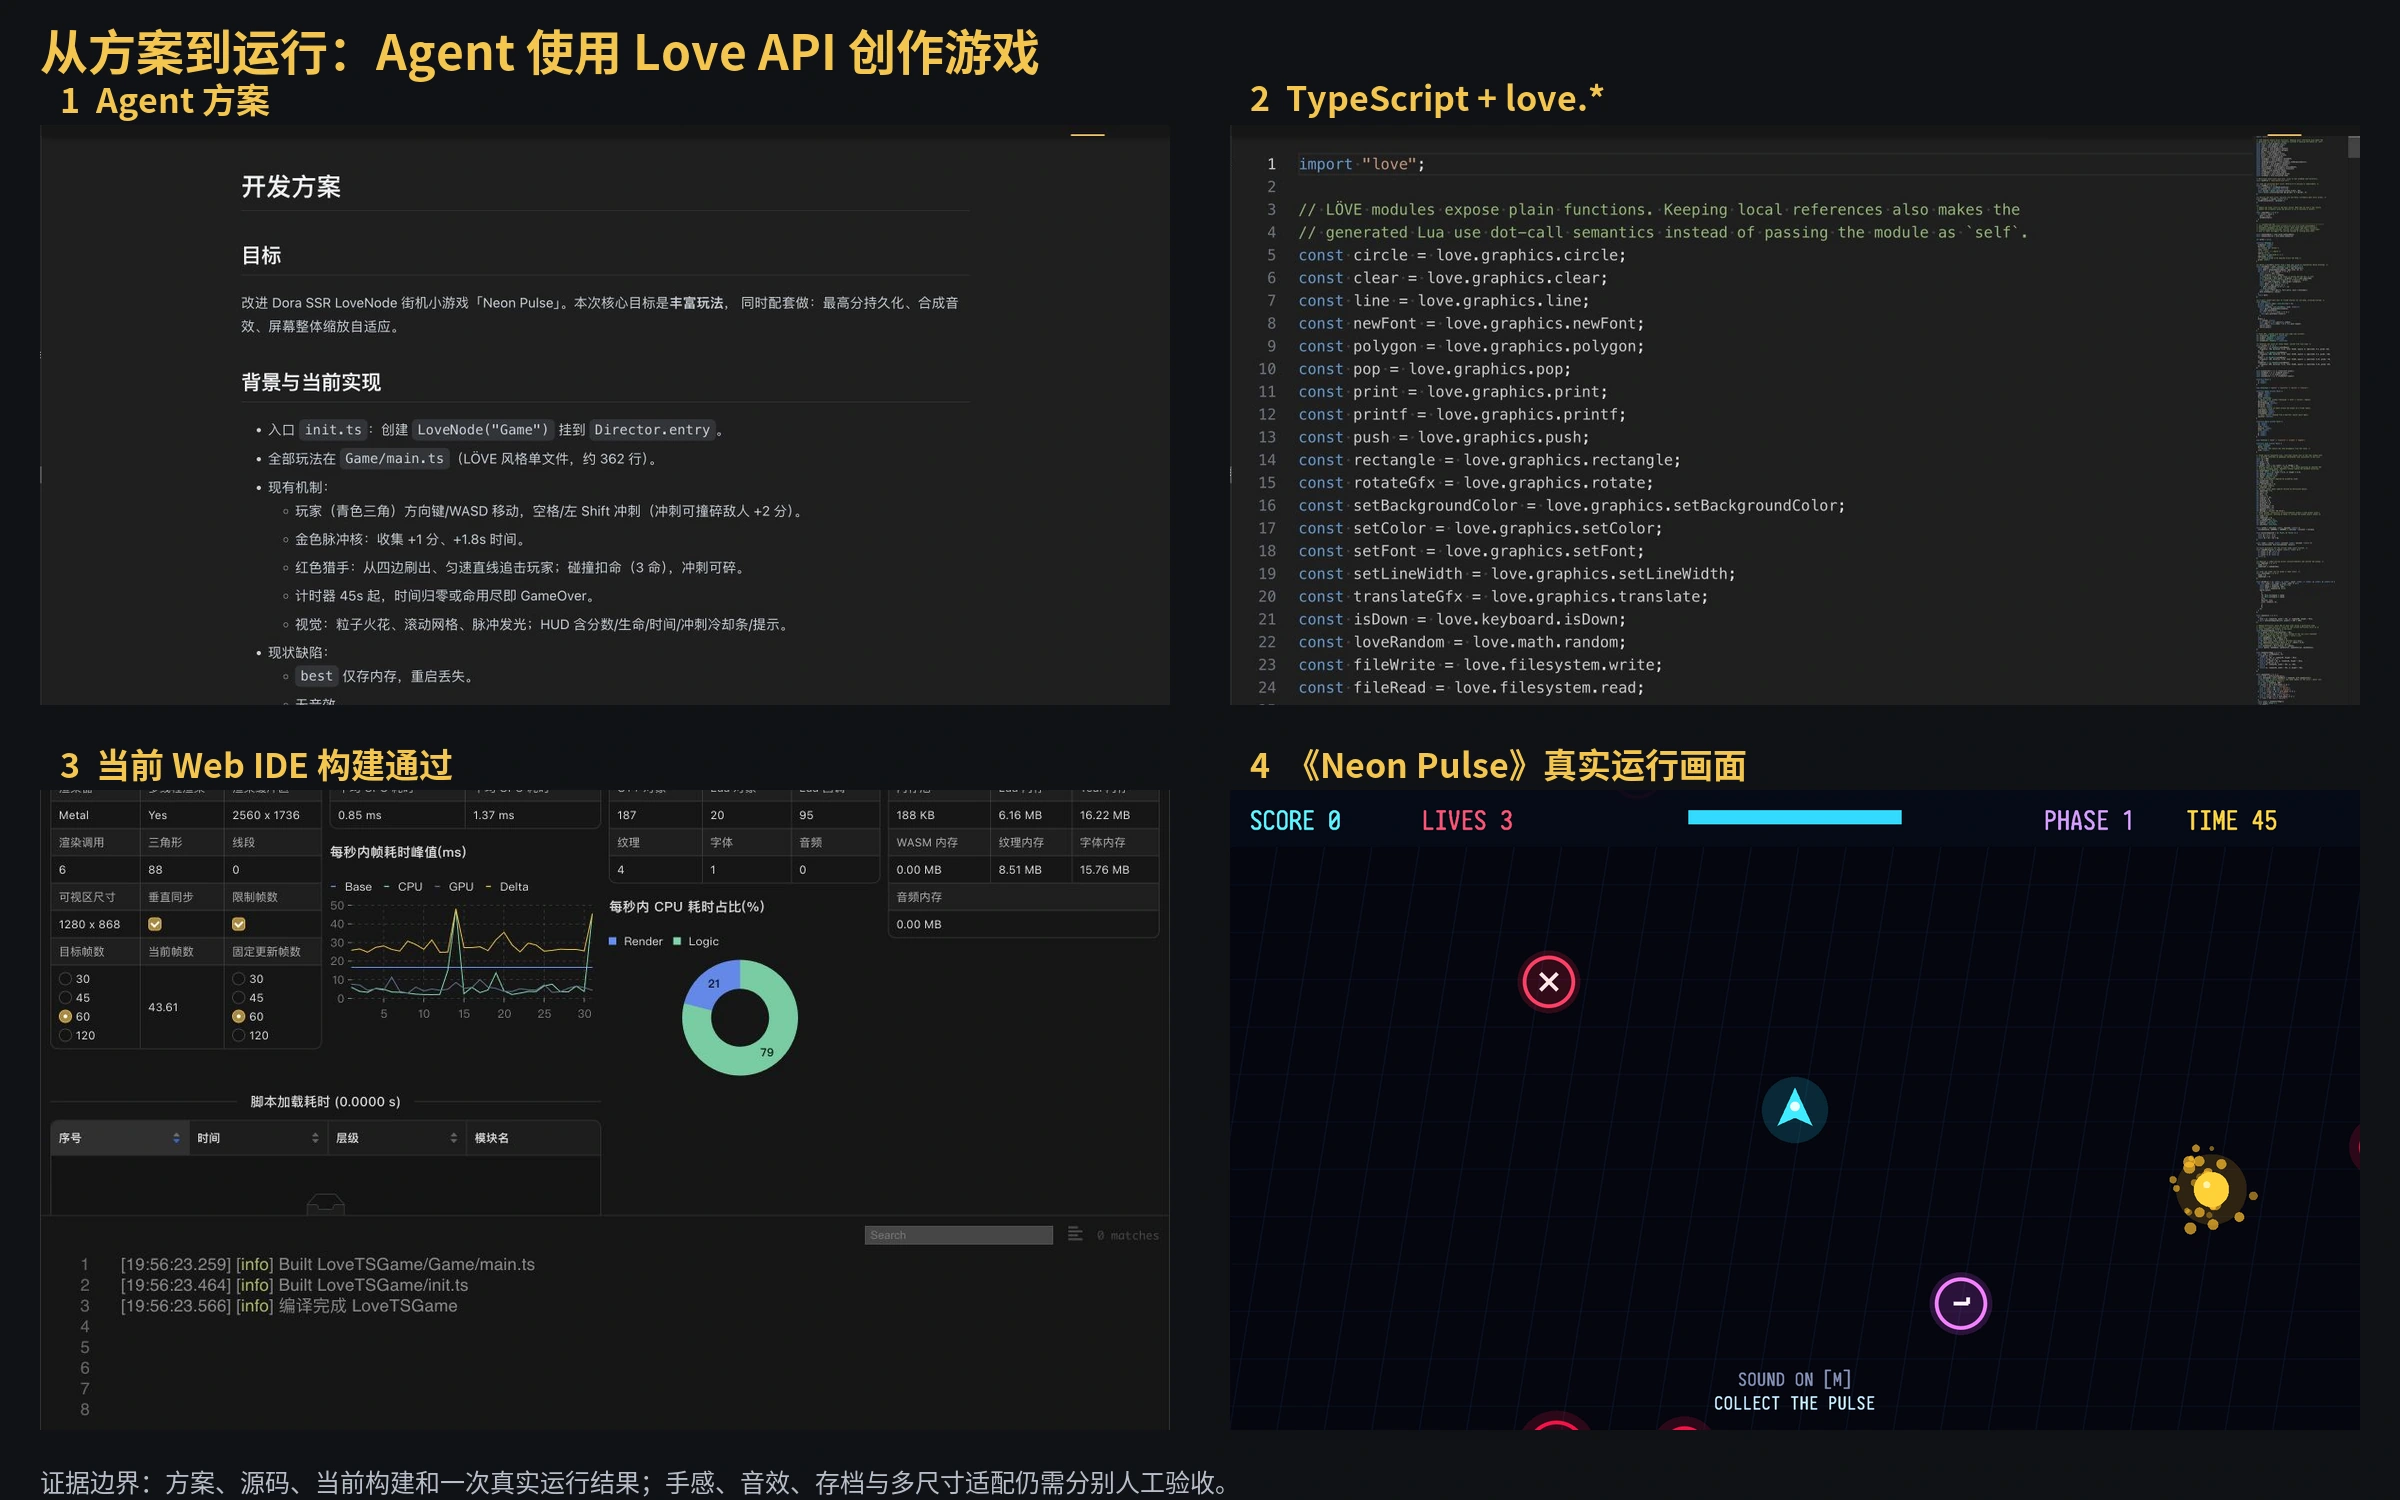Viewport: 2400px width, 1500px height.
Task: Click the Game/main.ts inline code chip
Action: (394, 459)
